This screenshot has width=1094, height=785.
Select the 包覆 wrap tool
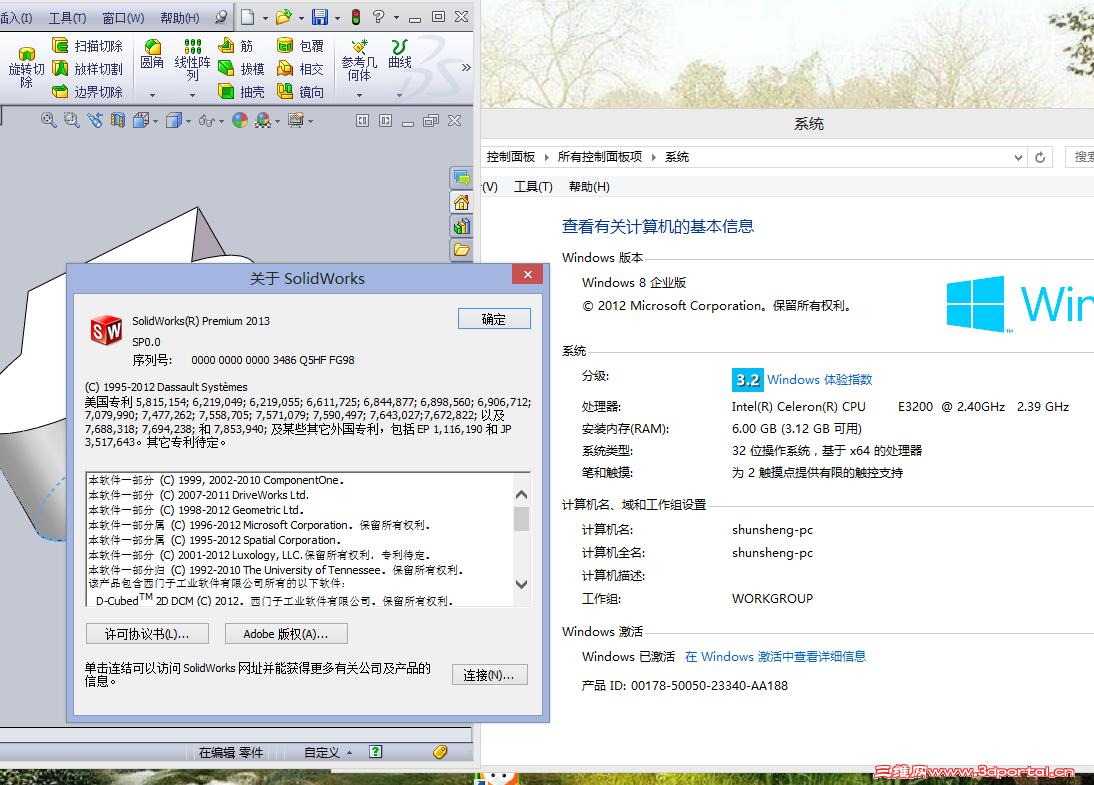tap(300, 46)
